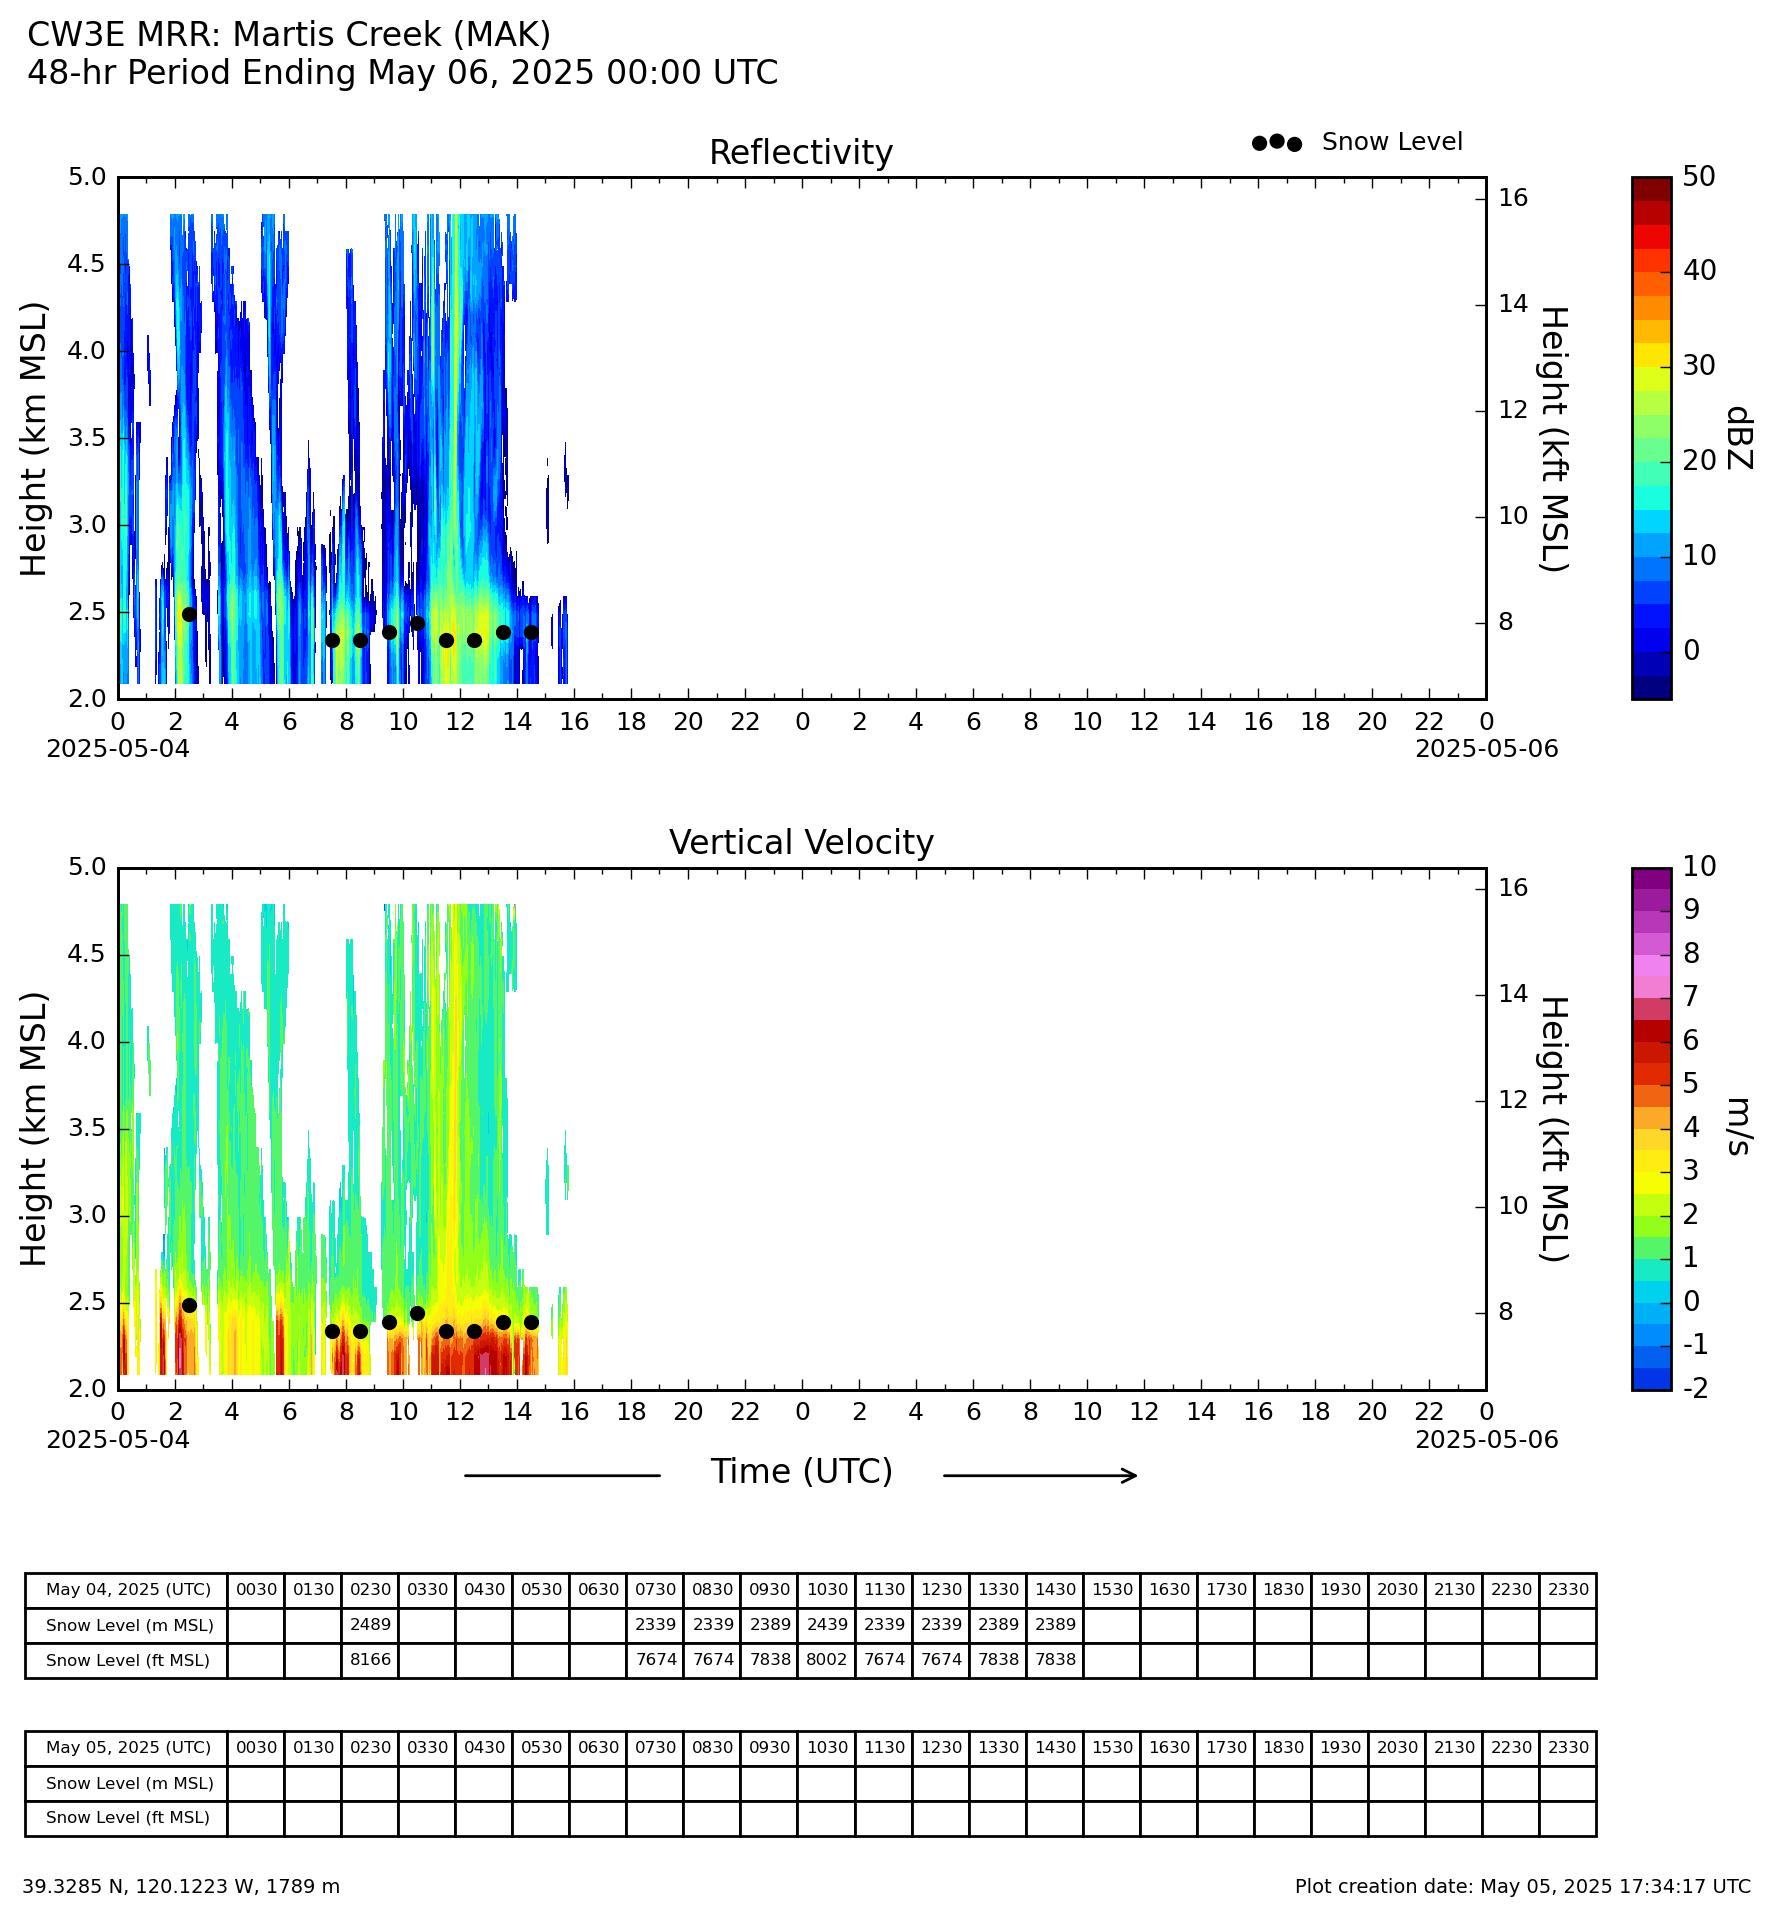Click the 'May 05, 2025 (UTC)' table header cell

coord(128,1748)
